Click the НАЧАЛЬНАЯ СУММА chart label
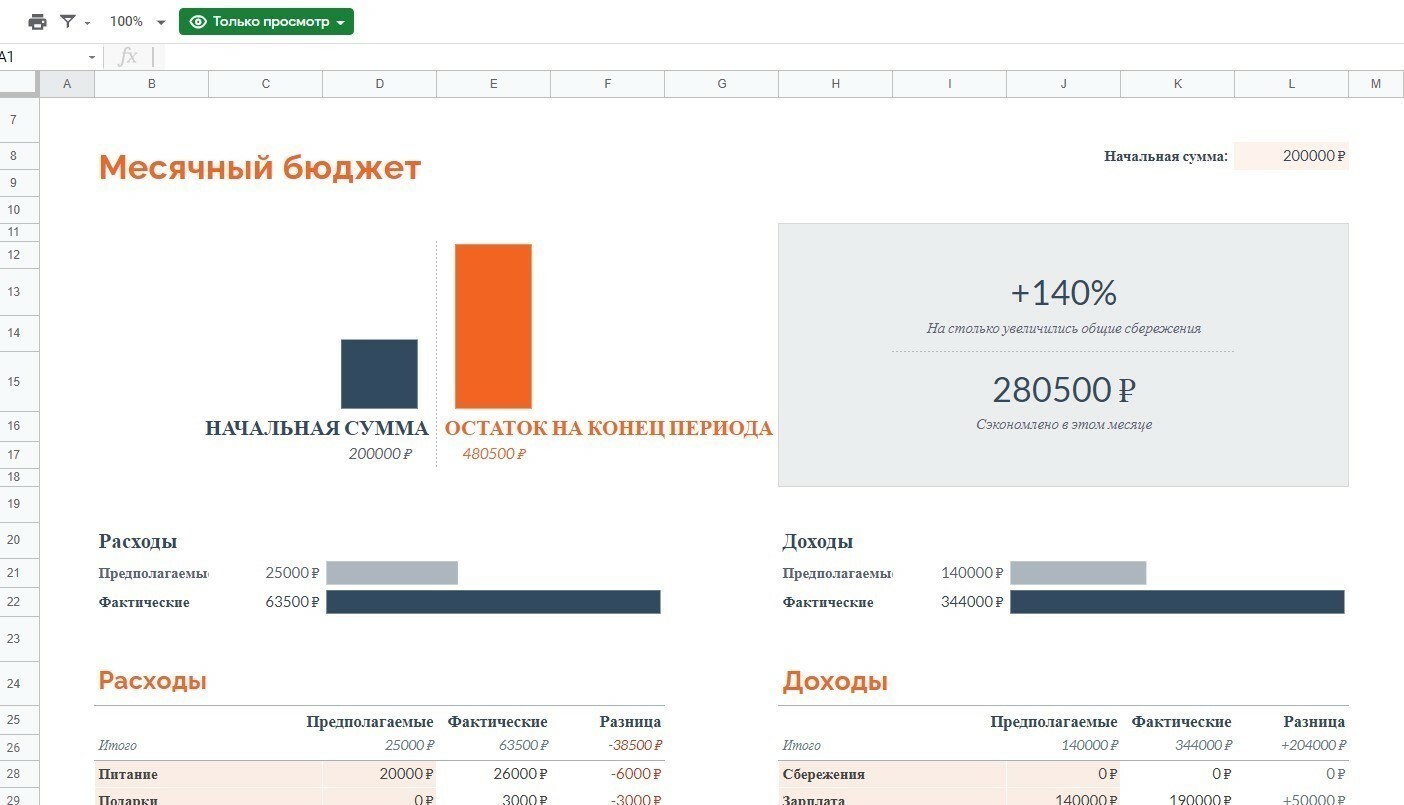1404x805 pixels. click(x=317, y=428)
